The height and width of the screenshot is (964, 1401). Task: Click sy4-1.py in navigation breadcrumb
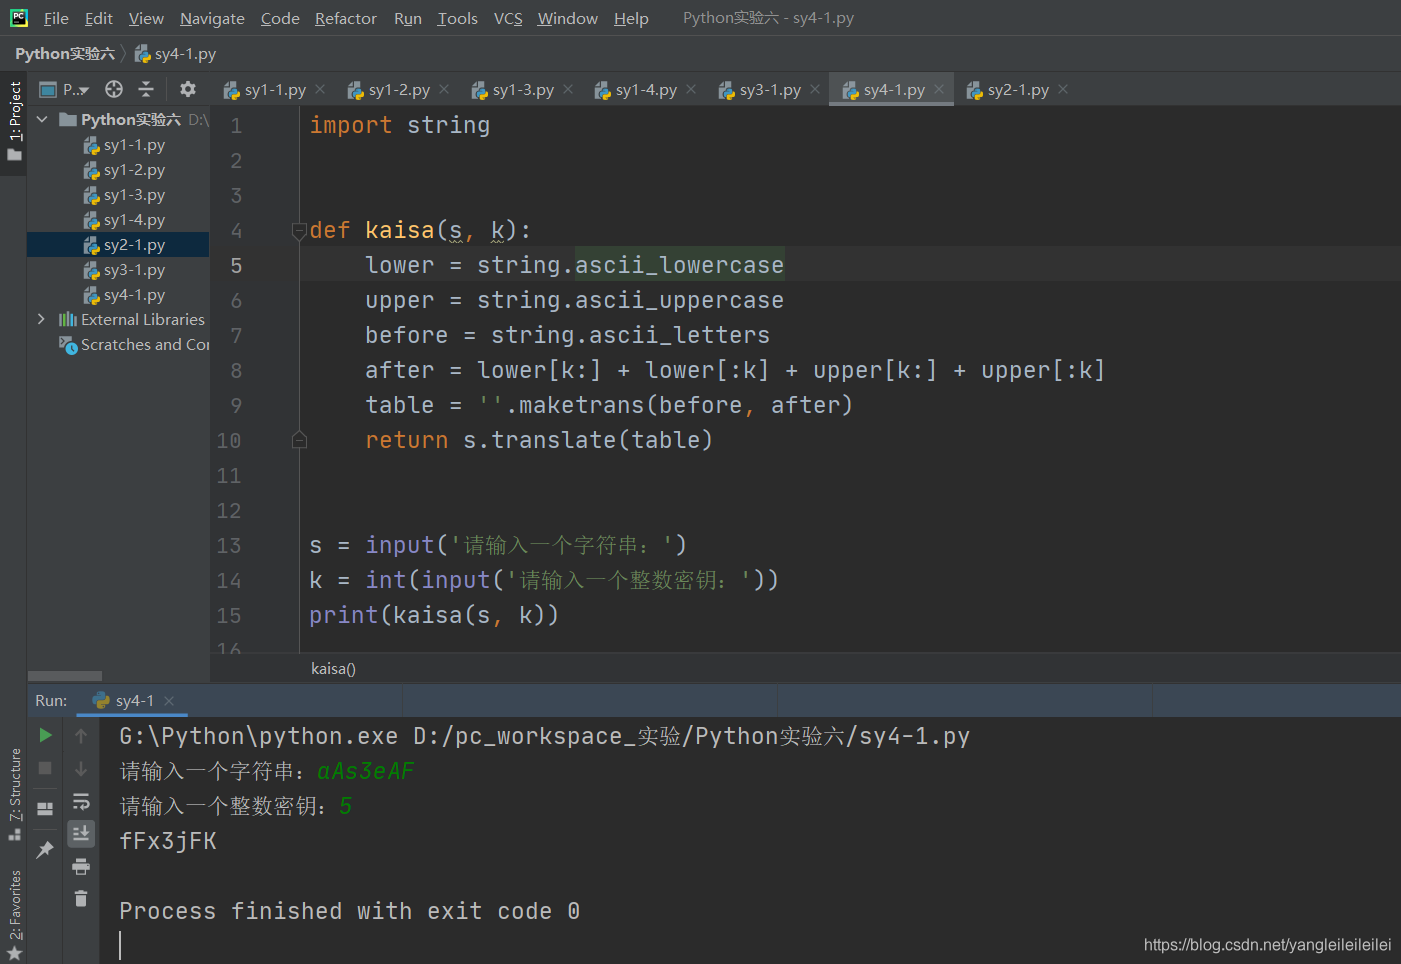pyautogui.click(x=176, y=54)
